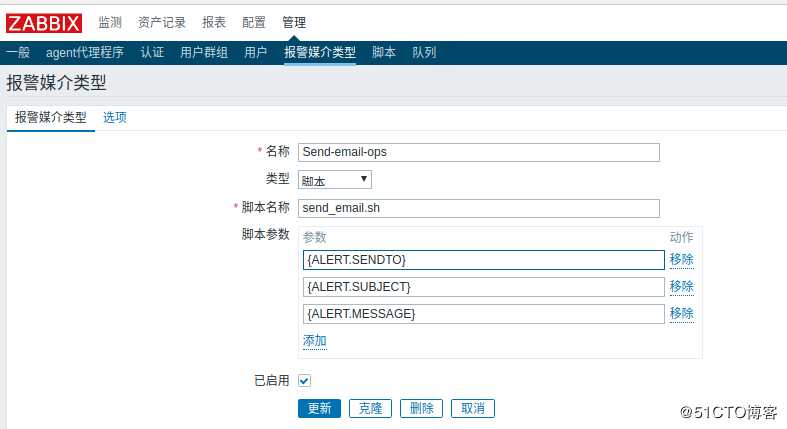Screen dimensions: 787x429
Task: Click the 更新 button
Action: pos(319,408)
